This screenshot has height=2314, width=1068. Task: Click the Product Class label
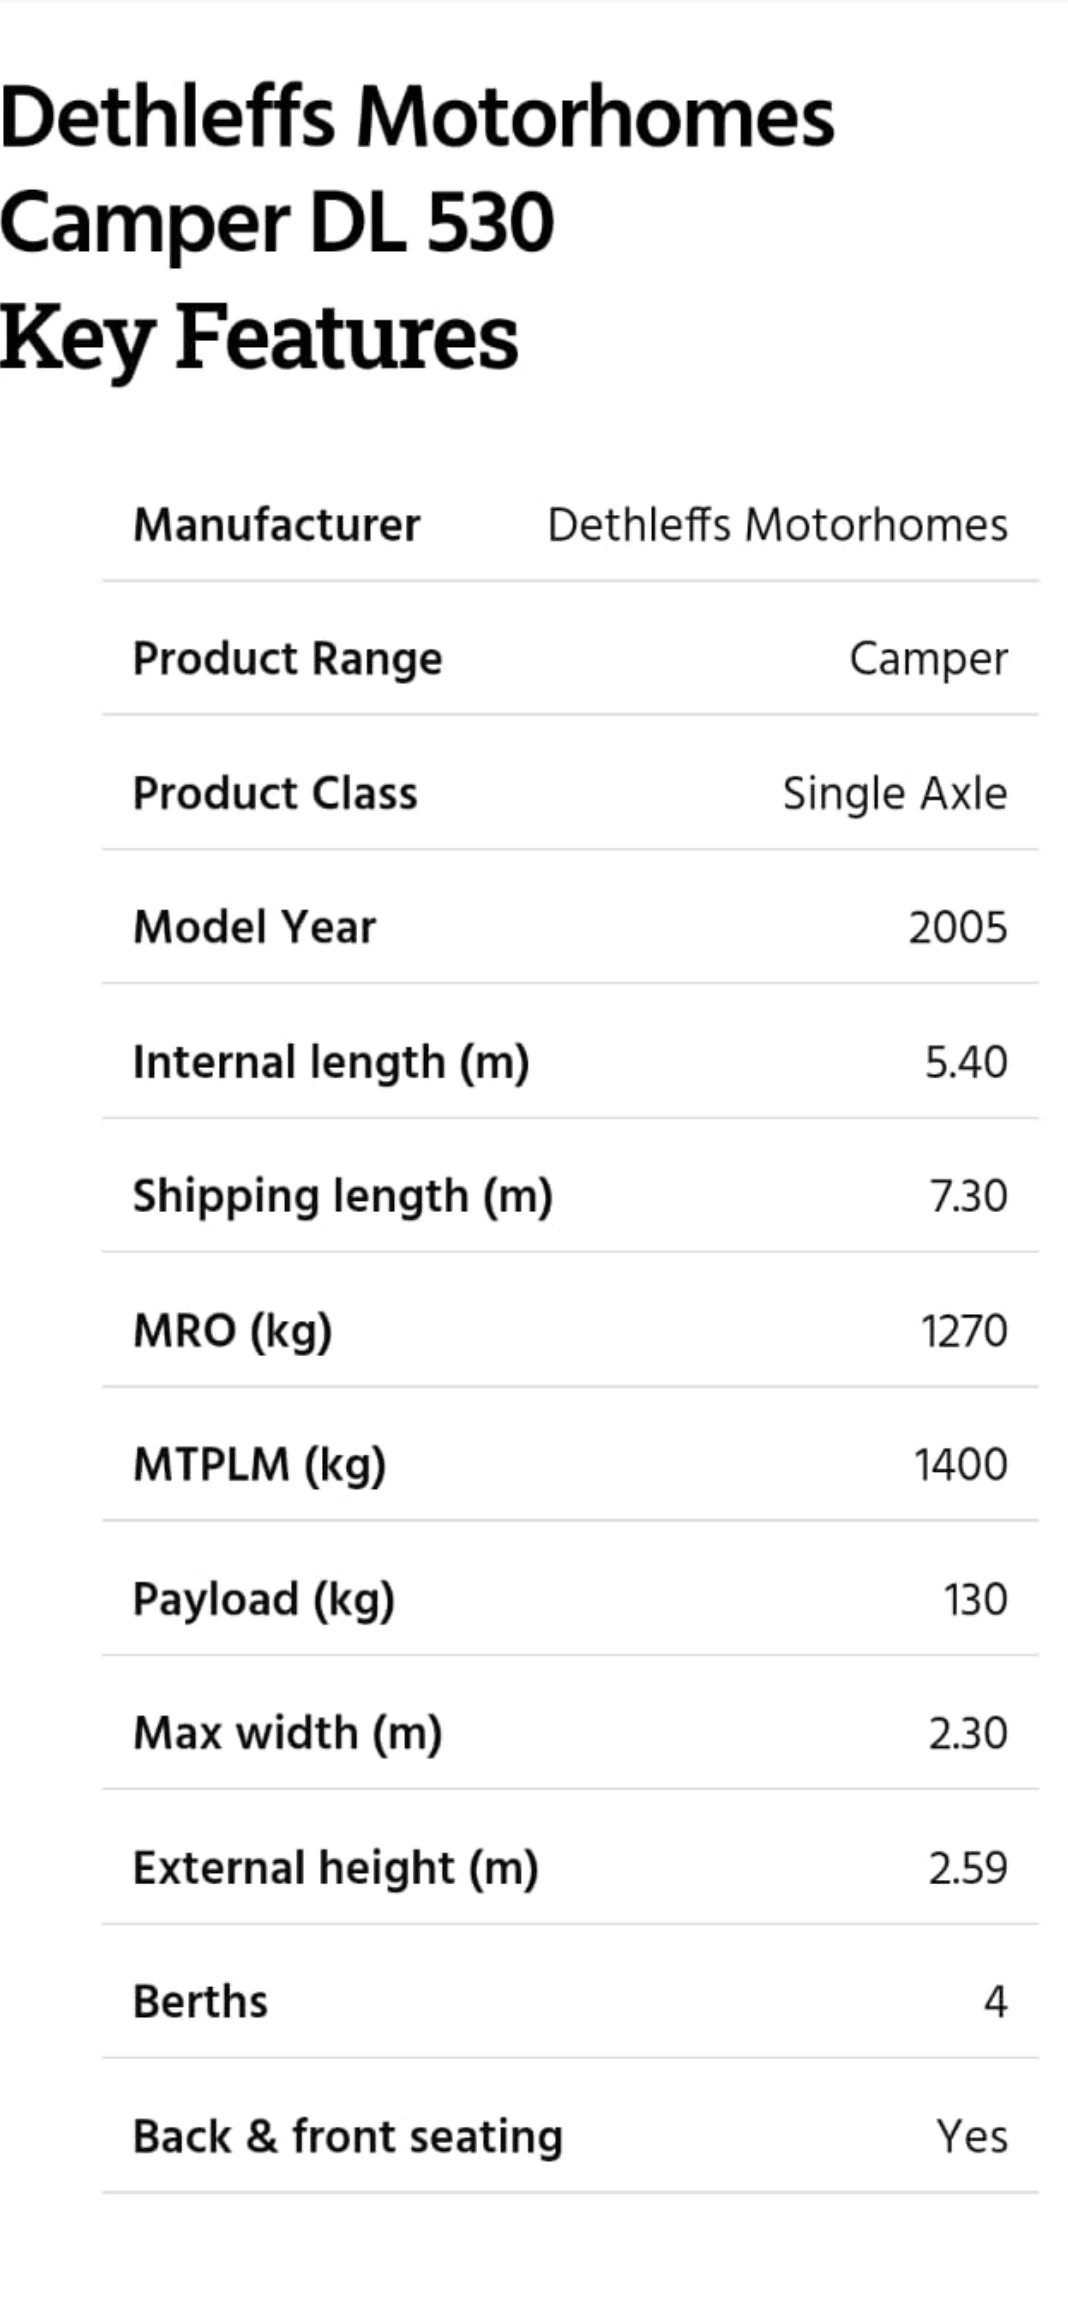click(276, 794)
